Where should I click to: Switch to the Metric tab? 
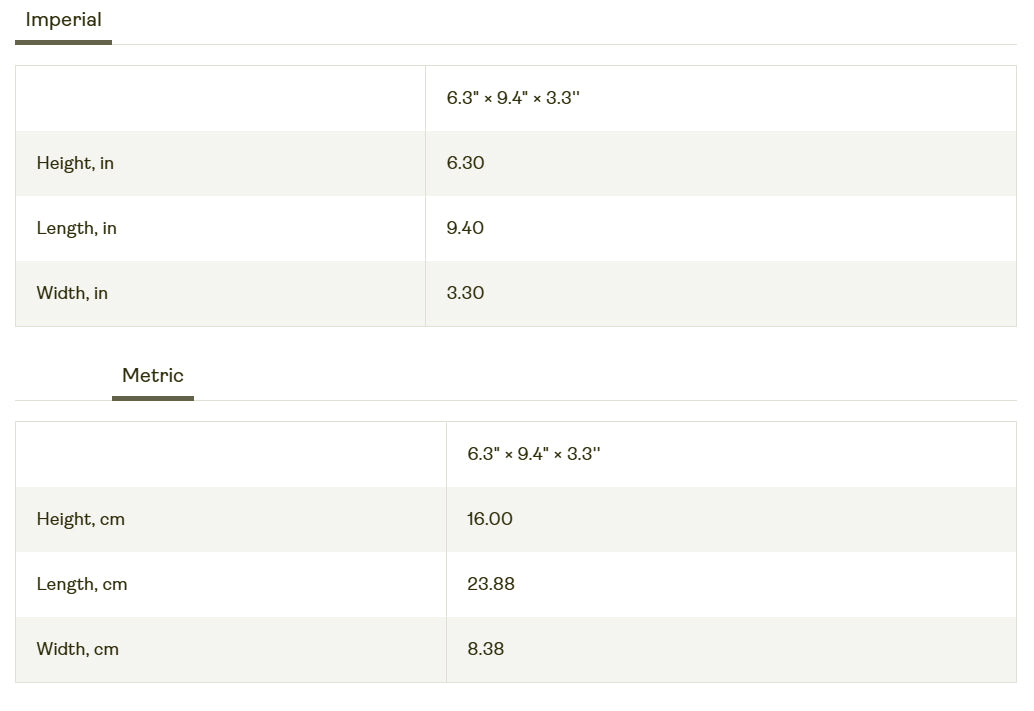click(153, 376)
